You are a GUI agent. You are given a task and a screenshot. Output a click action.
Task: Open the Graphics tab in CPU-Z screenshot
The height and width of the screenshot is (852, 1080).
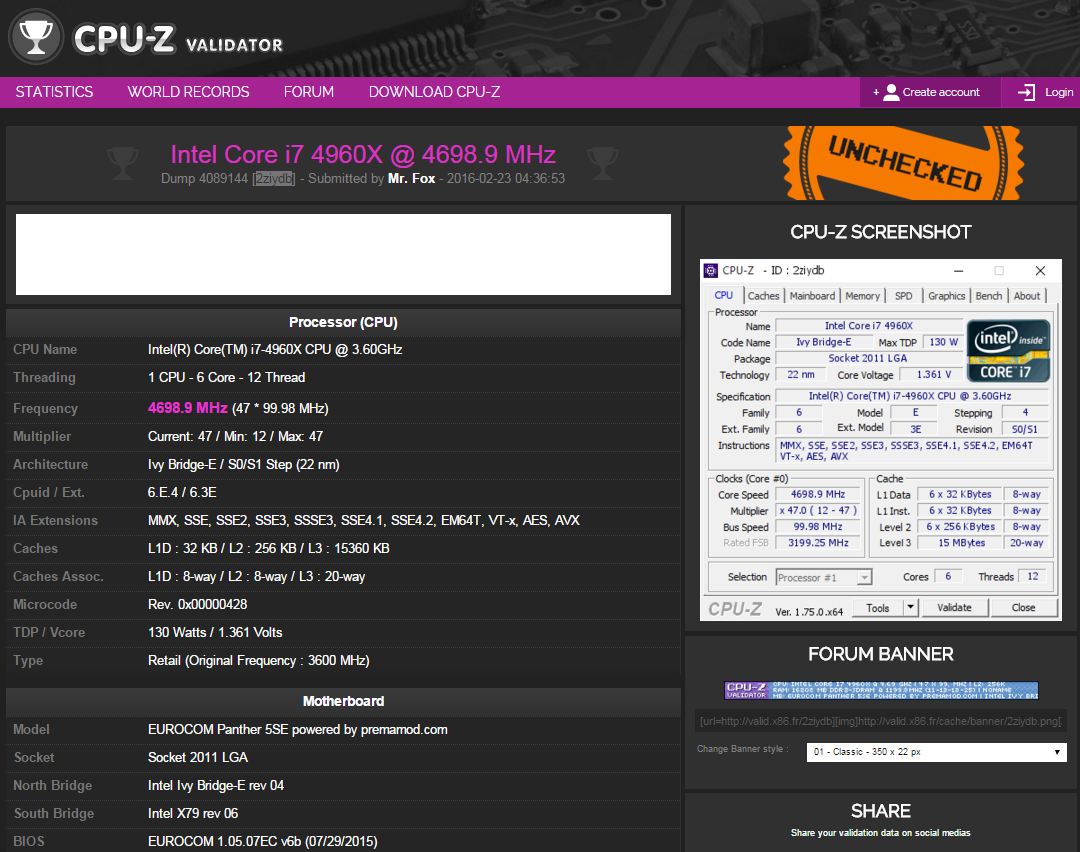pos(946,295)
